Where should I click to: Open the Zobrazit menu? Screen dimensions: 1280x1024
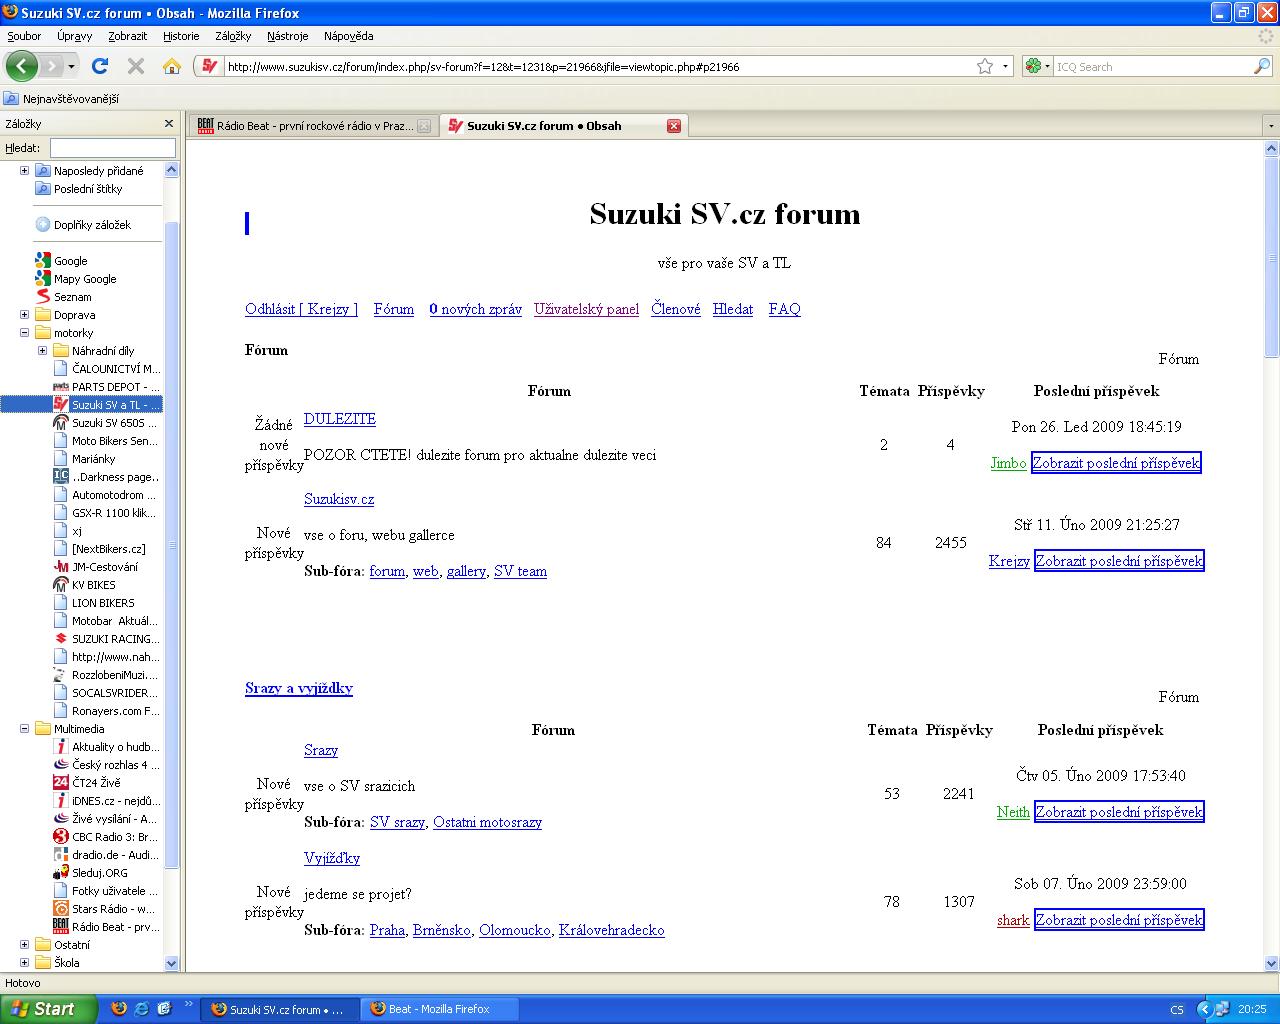click(x=127, y=35)
